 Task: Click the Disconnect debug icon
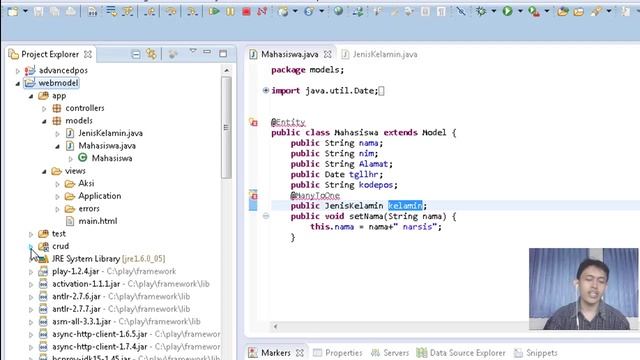coord(262,11)
